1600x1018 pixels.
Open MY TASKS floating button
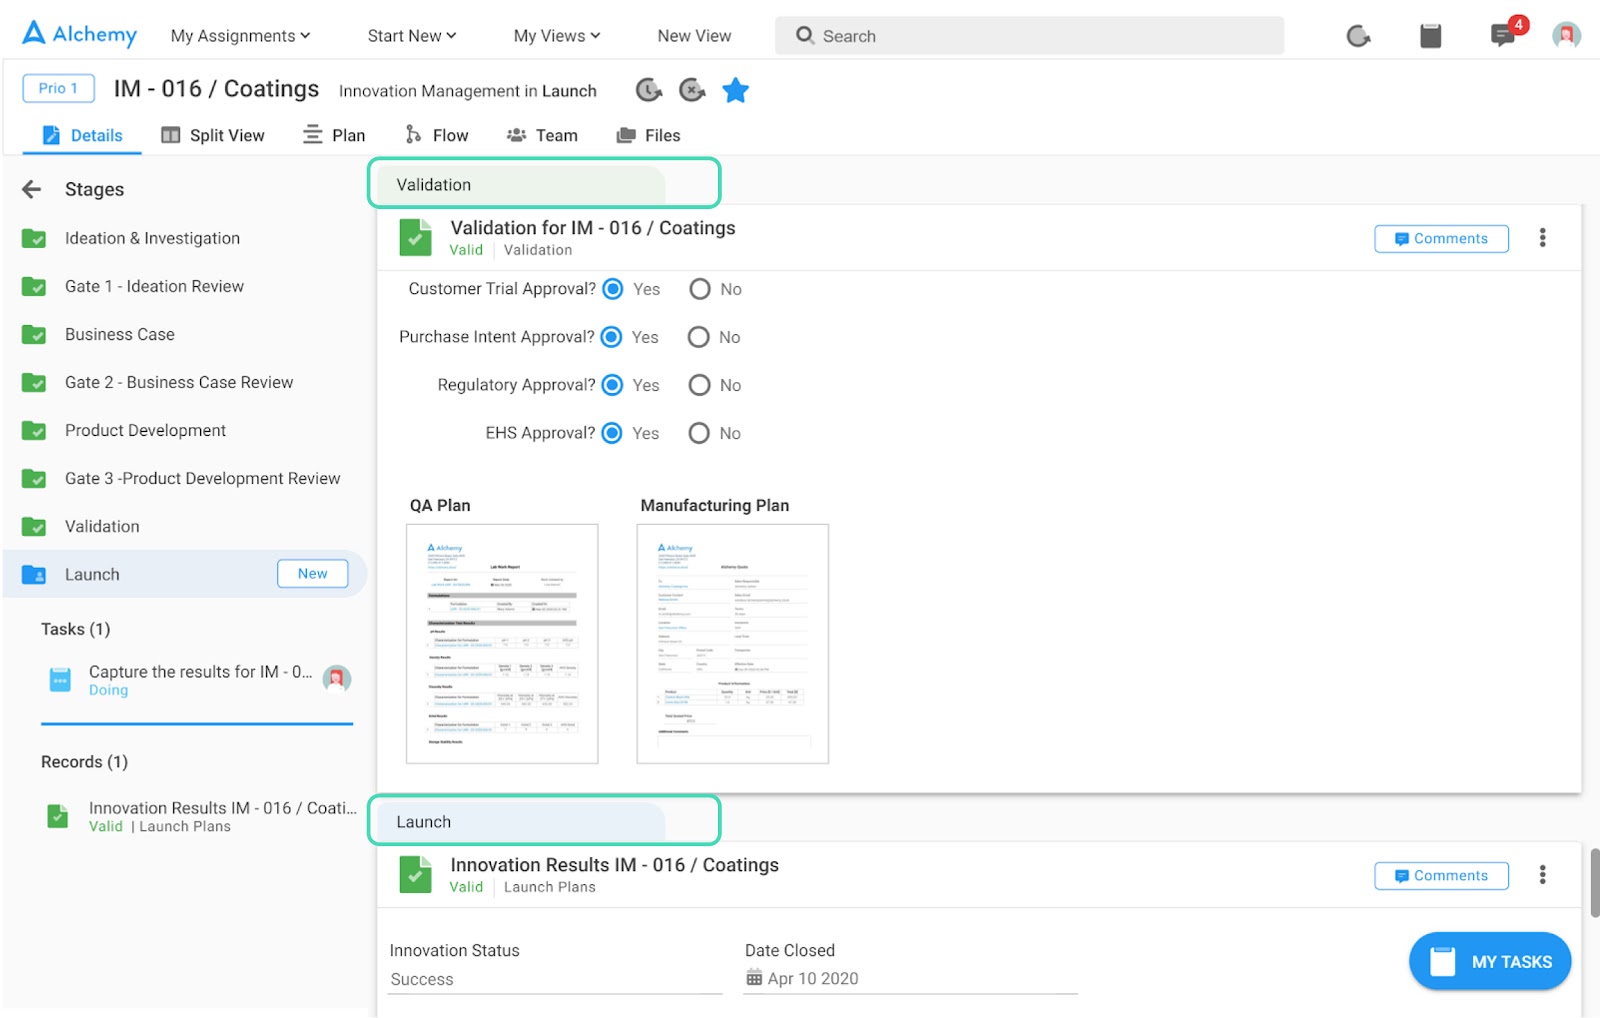(1490, 961)
